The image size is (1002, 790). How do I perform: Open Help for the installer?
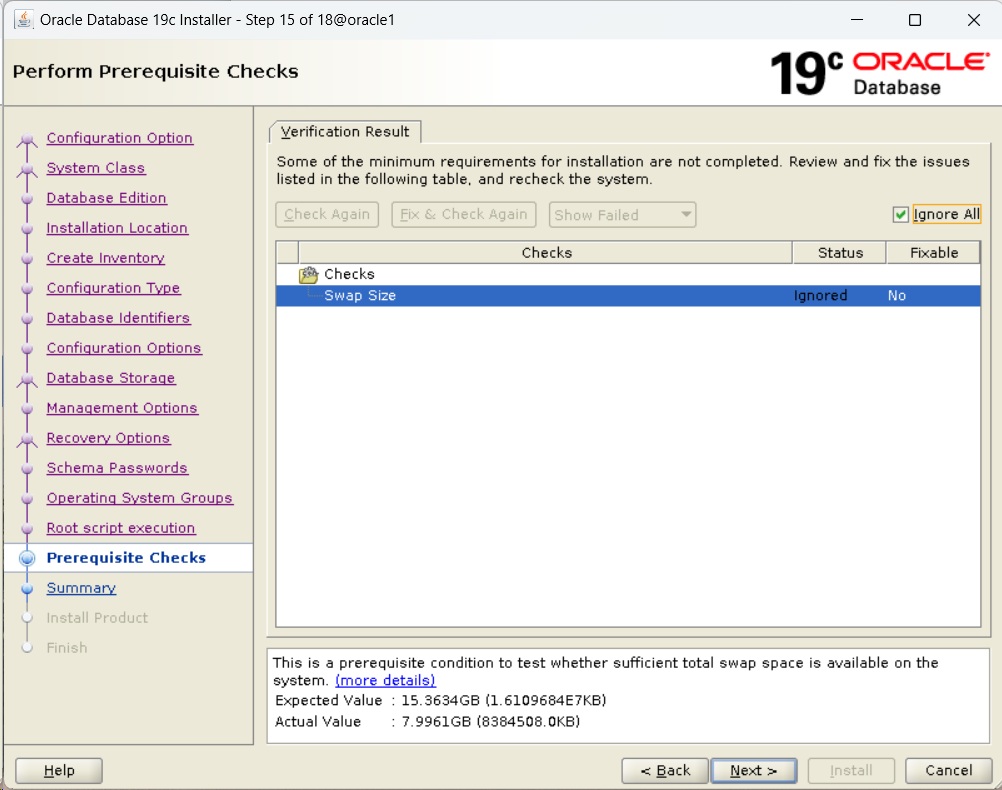[x=59, y=771]
